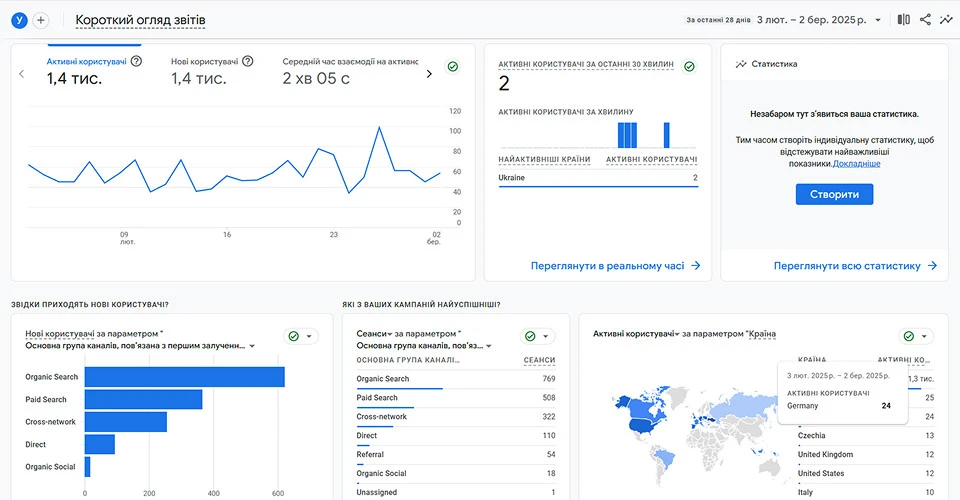The height and width of the screenshot is (500, 960).
Task: Click the per-minute active users bar chart
Action: (x=598, y=135)
